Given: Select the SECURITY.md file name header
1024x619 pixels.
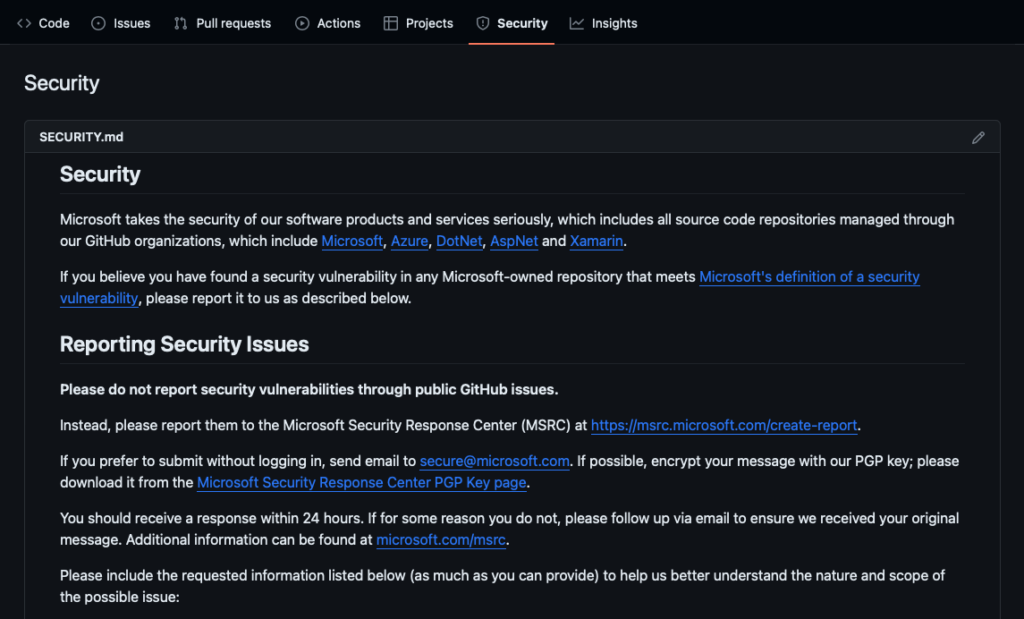Looking at the screenshot, I should (x=81, y=137).
